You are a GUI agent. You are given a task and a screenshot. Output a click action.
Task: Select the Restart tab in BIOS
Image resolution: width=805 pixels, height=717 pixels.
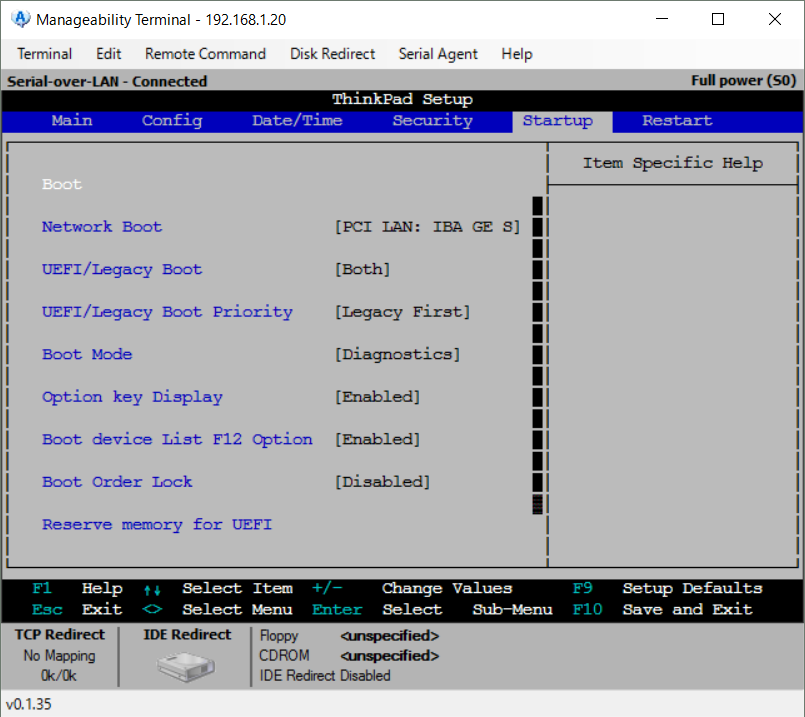pos(677,121)
